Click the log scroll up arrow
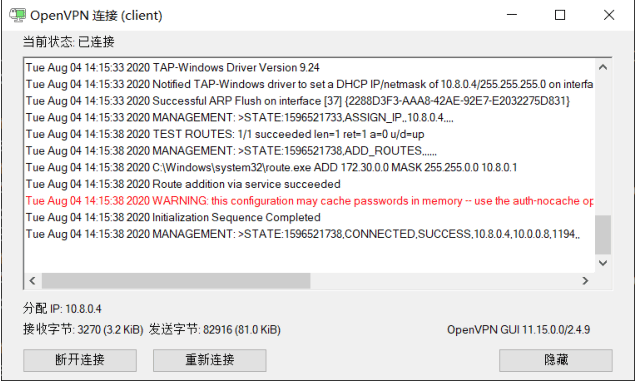The image size is (639, 386). (x=603, y=67)
